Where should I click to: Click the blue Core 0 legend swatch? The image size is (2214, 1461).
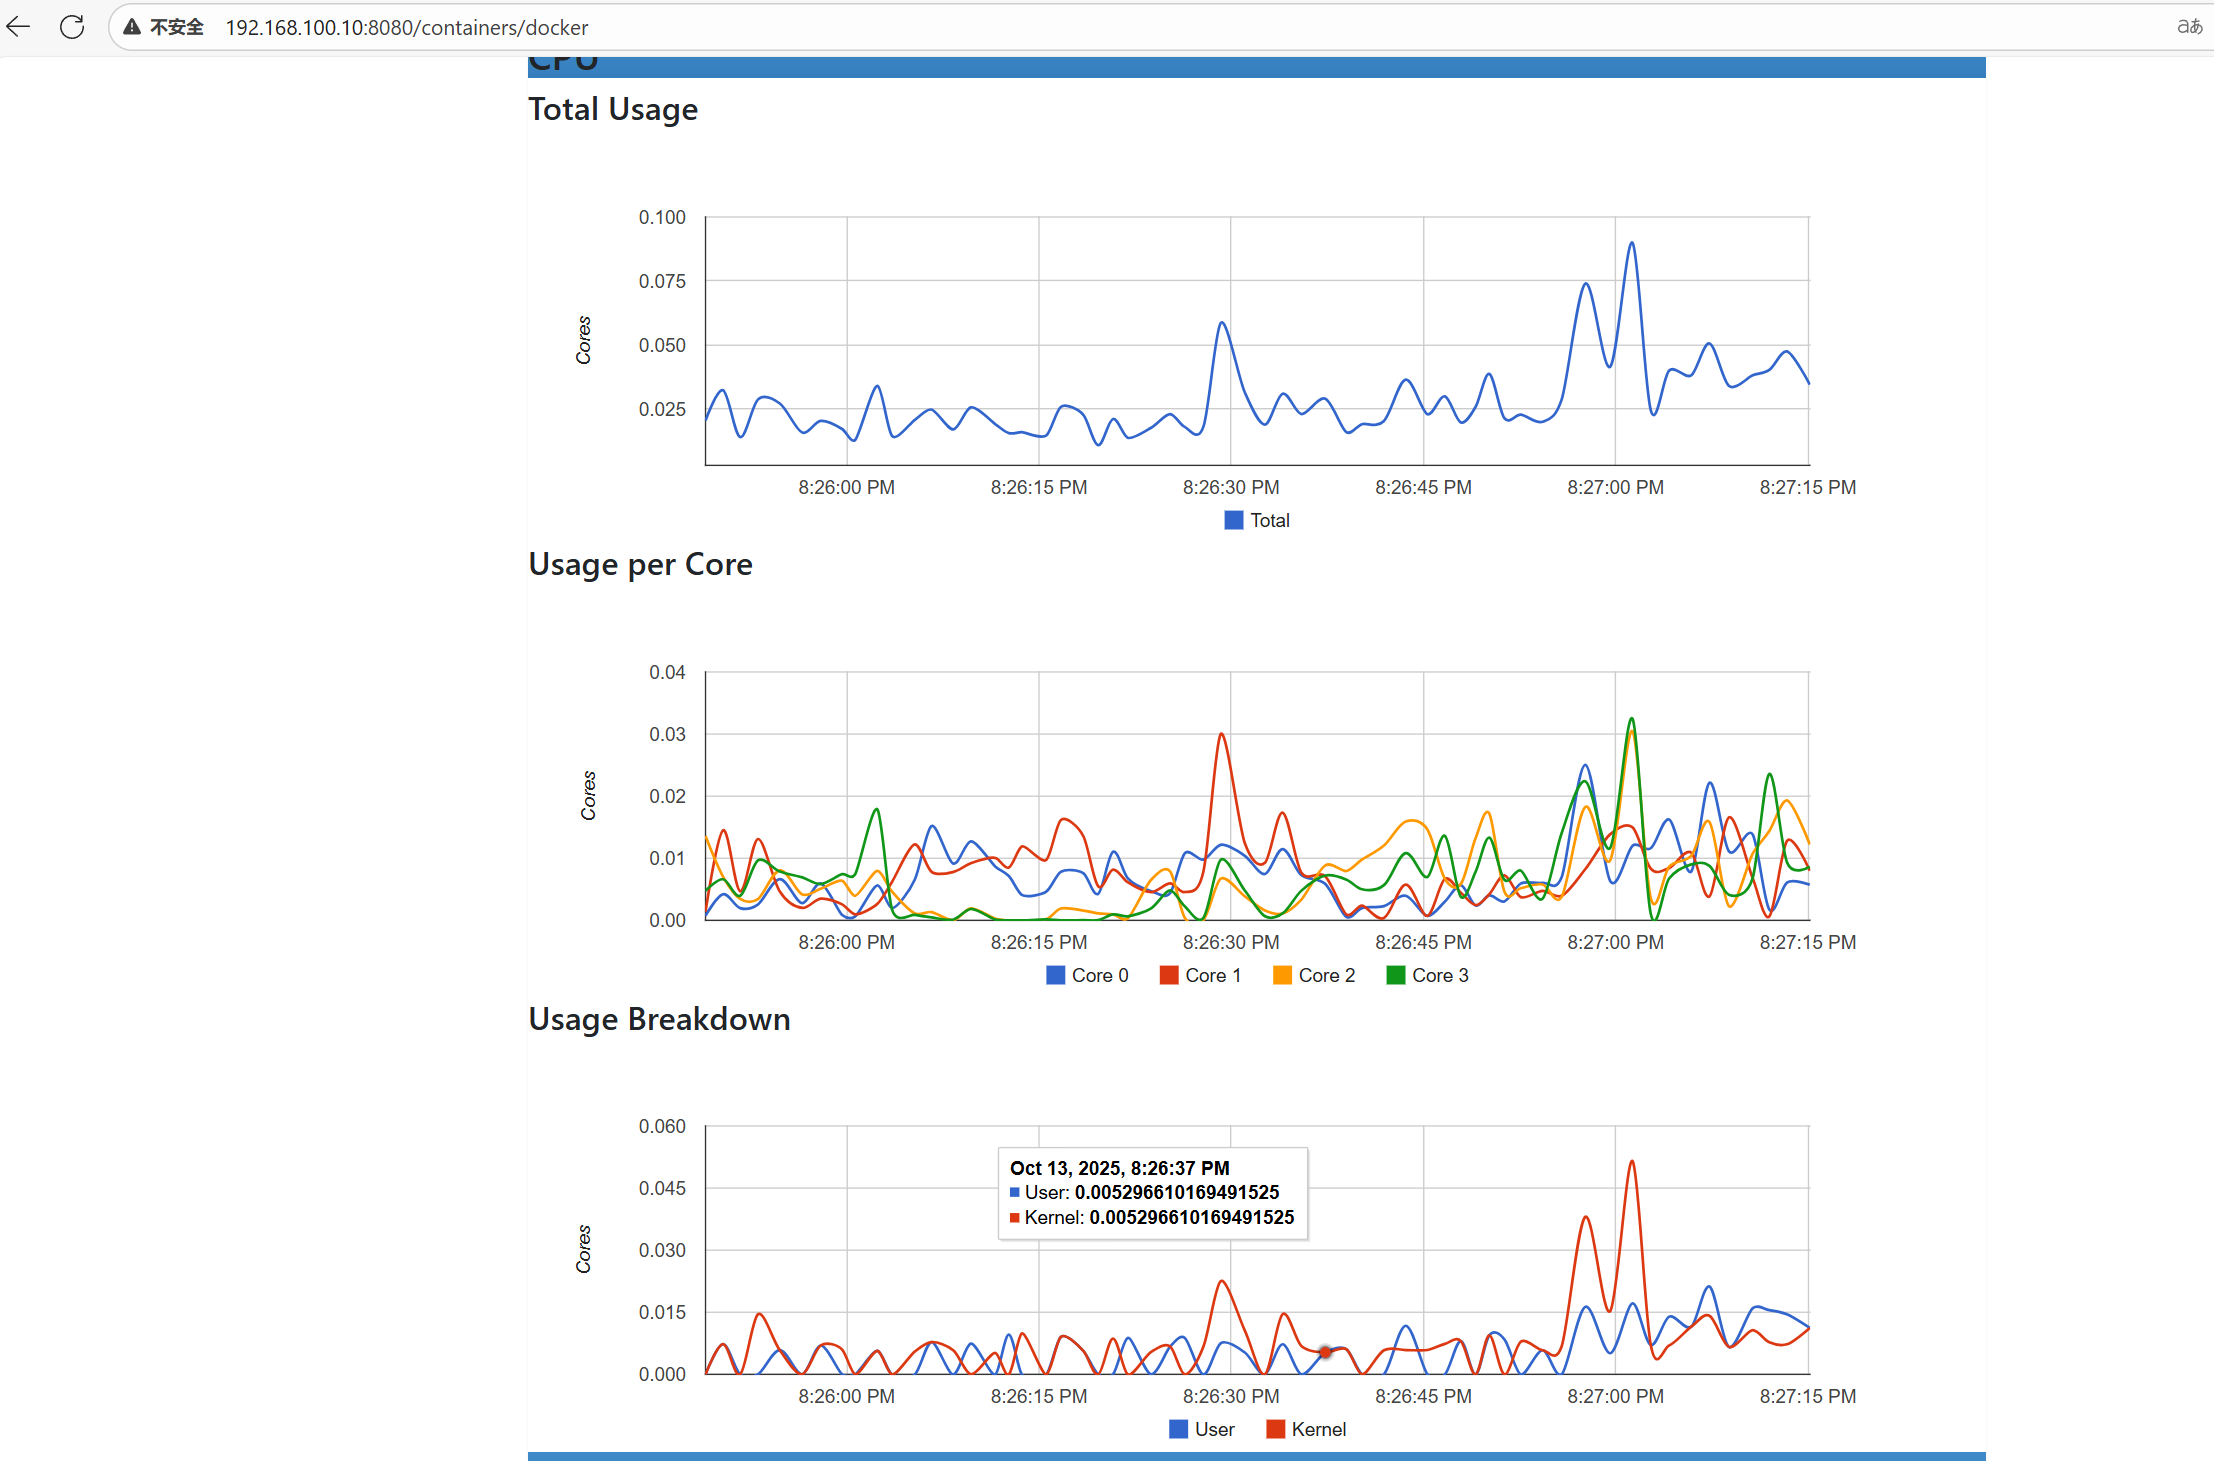tap(1055, 975)
